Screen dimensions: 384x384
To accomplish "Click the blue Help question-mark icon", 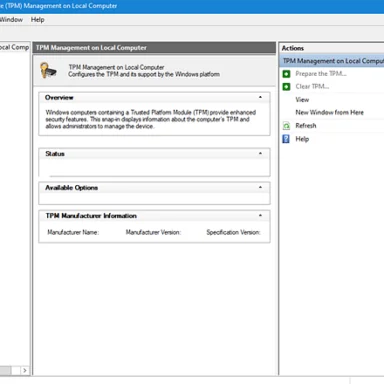I will [x=286, y=139].
